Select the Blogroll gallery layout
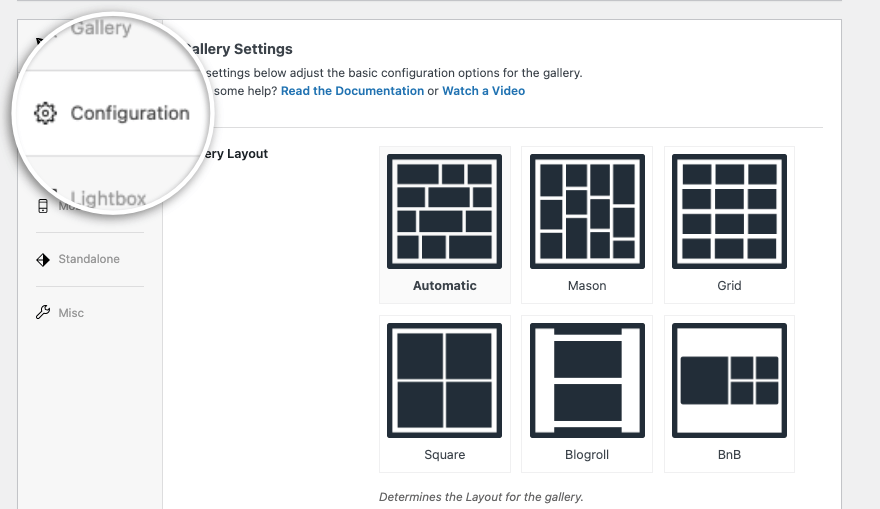880x509 pixels. point(587,393)
